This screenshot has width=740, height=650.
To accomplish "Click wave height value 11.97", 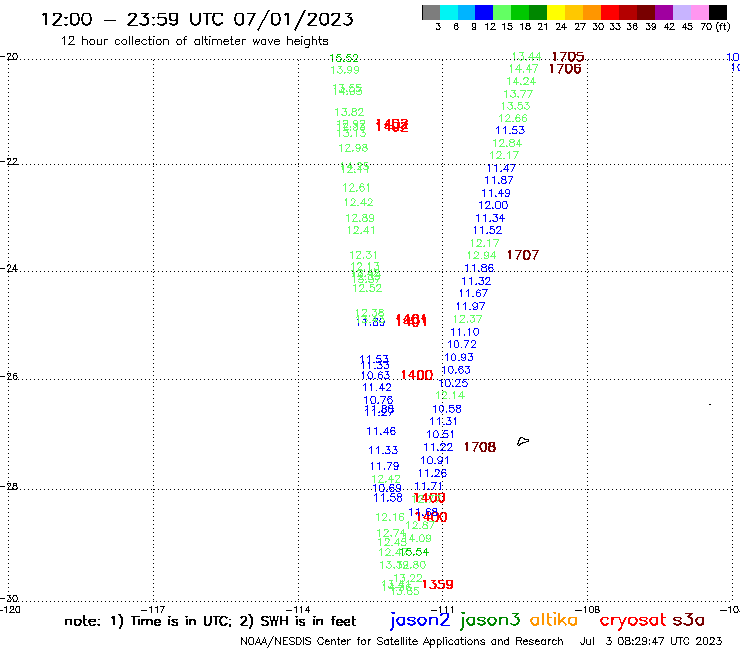I will 471,306.
